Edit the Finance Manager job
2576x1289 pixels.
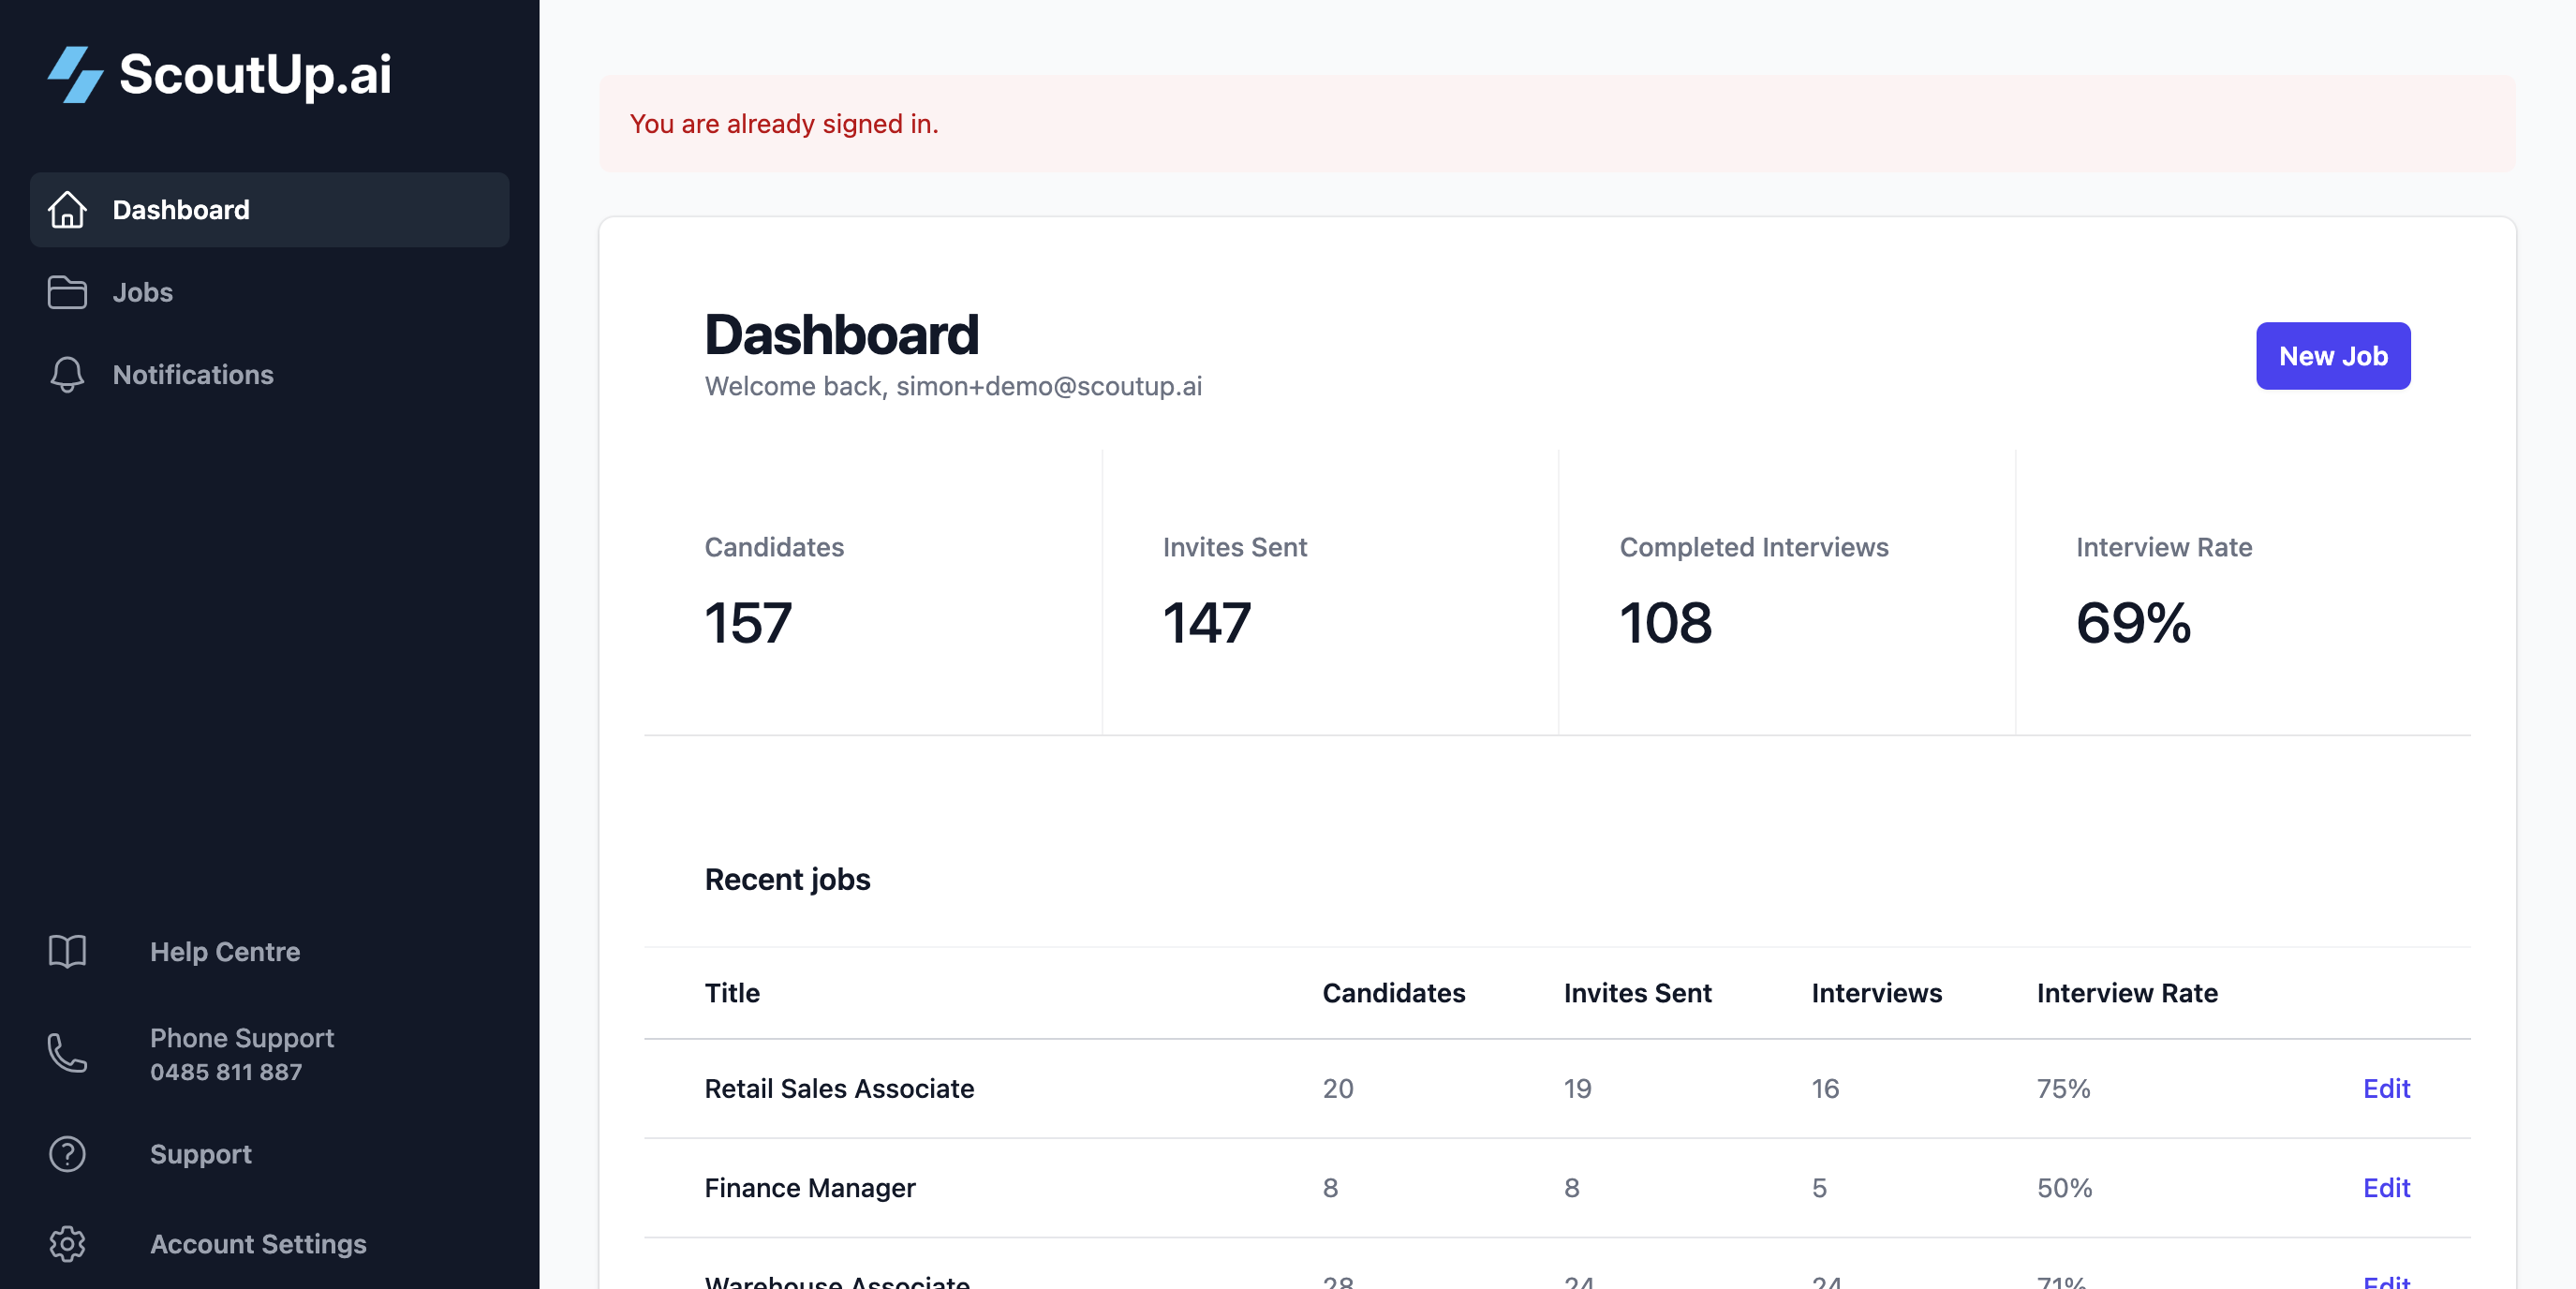tap(2386, 1188)
